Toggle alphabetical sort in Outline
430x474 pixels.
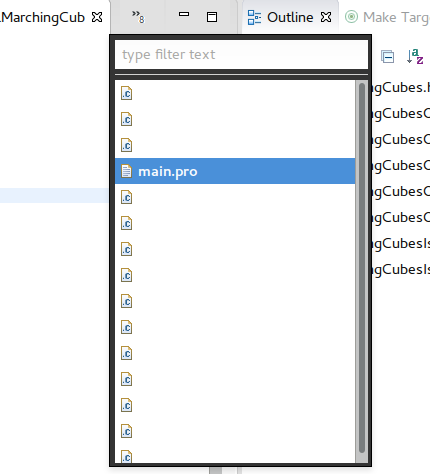point(415,56)
